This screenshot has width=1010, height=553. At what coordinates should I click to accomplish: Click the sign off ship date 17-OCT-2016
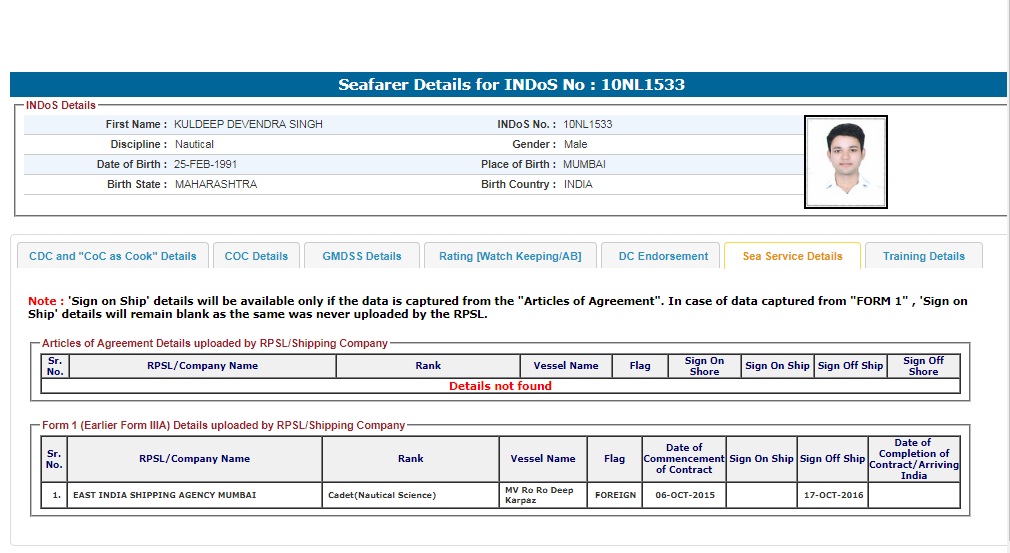[x=832, y=496]
